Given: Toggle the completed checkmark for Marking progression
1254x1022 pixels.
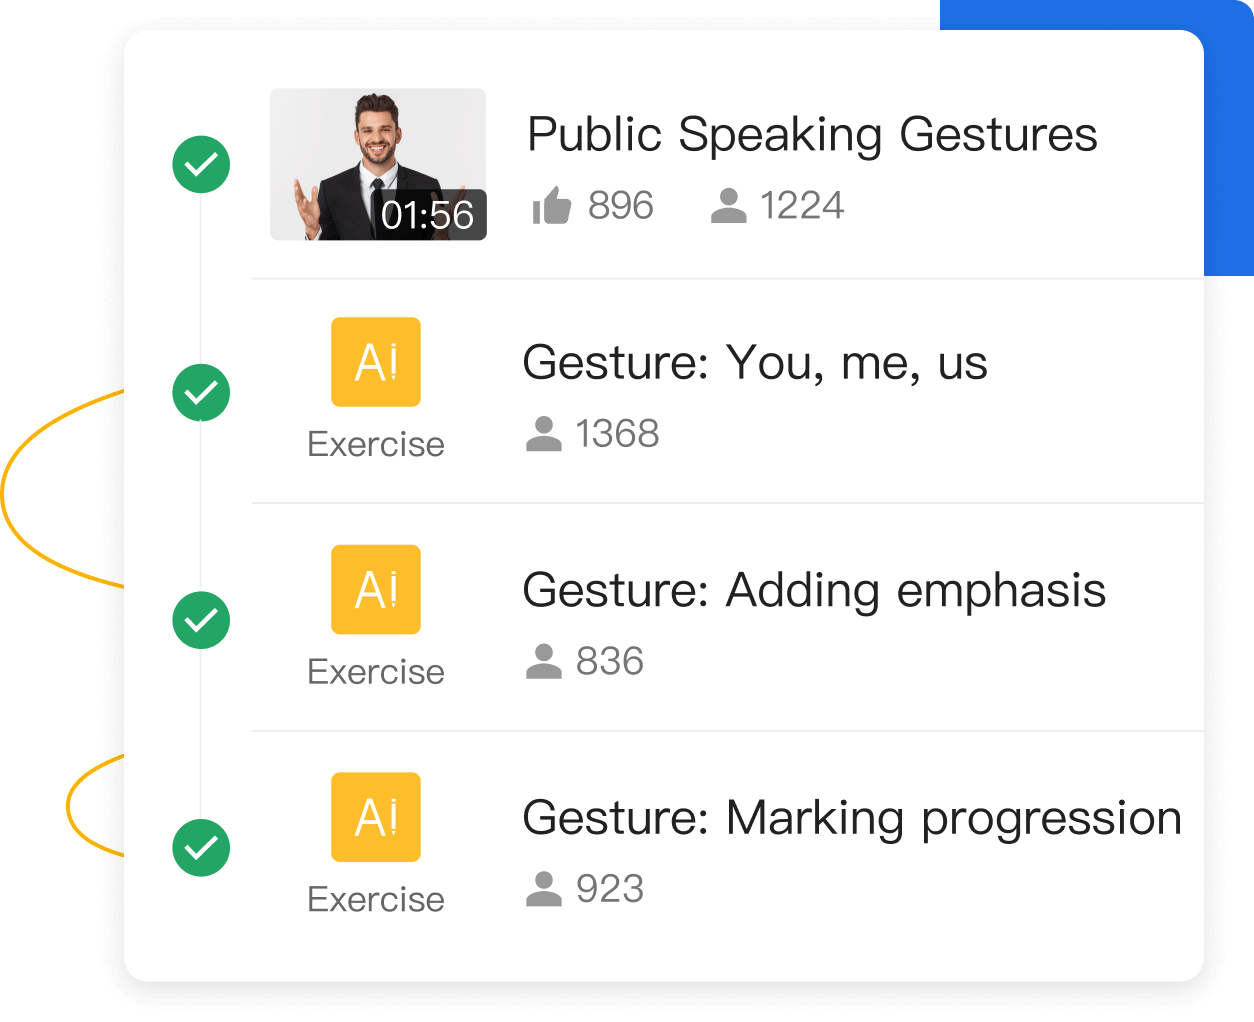Looking at the screenshot, I should point(201,848).
